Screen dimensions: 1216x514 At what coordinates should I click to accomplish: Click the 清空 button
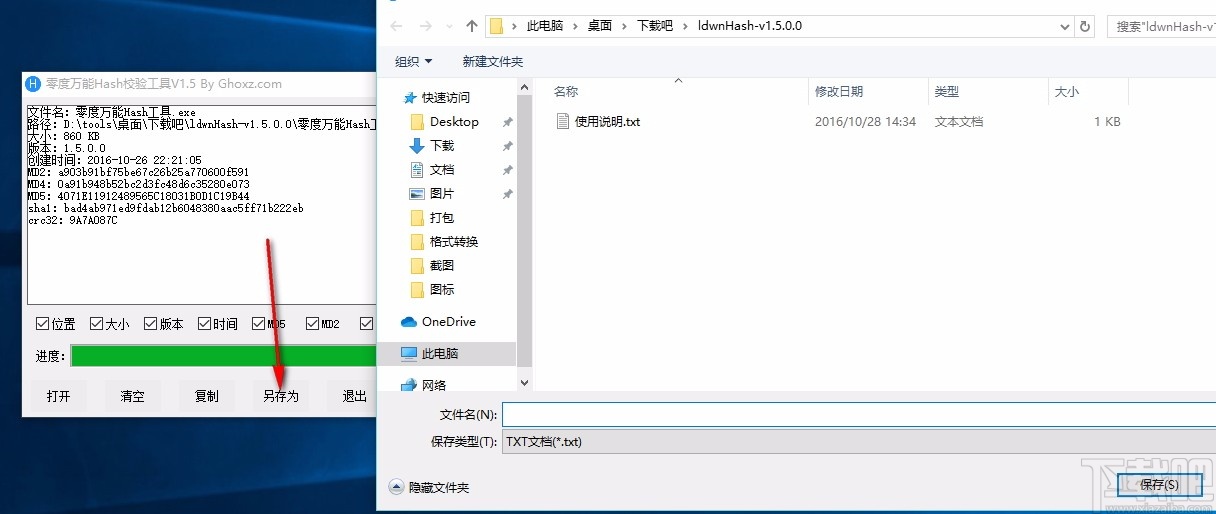coord(133,396)
